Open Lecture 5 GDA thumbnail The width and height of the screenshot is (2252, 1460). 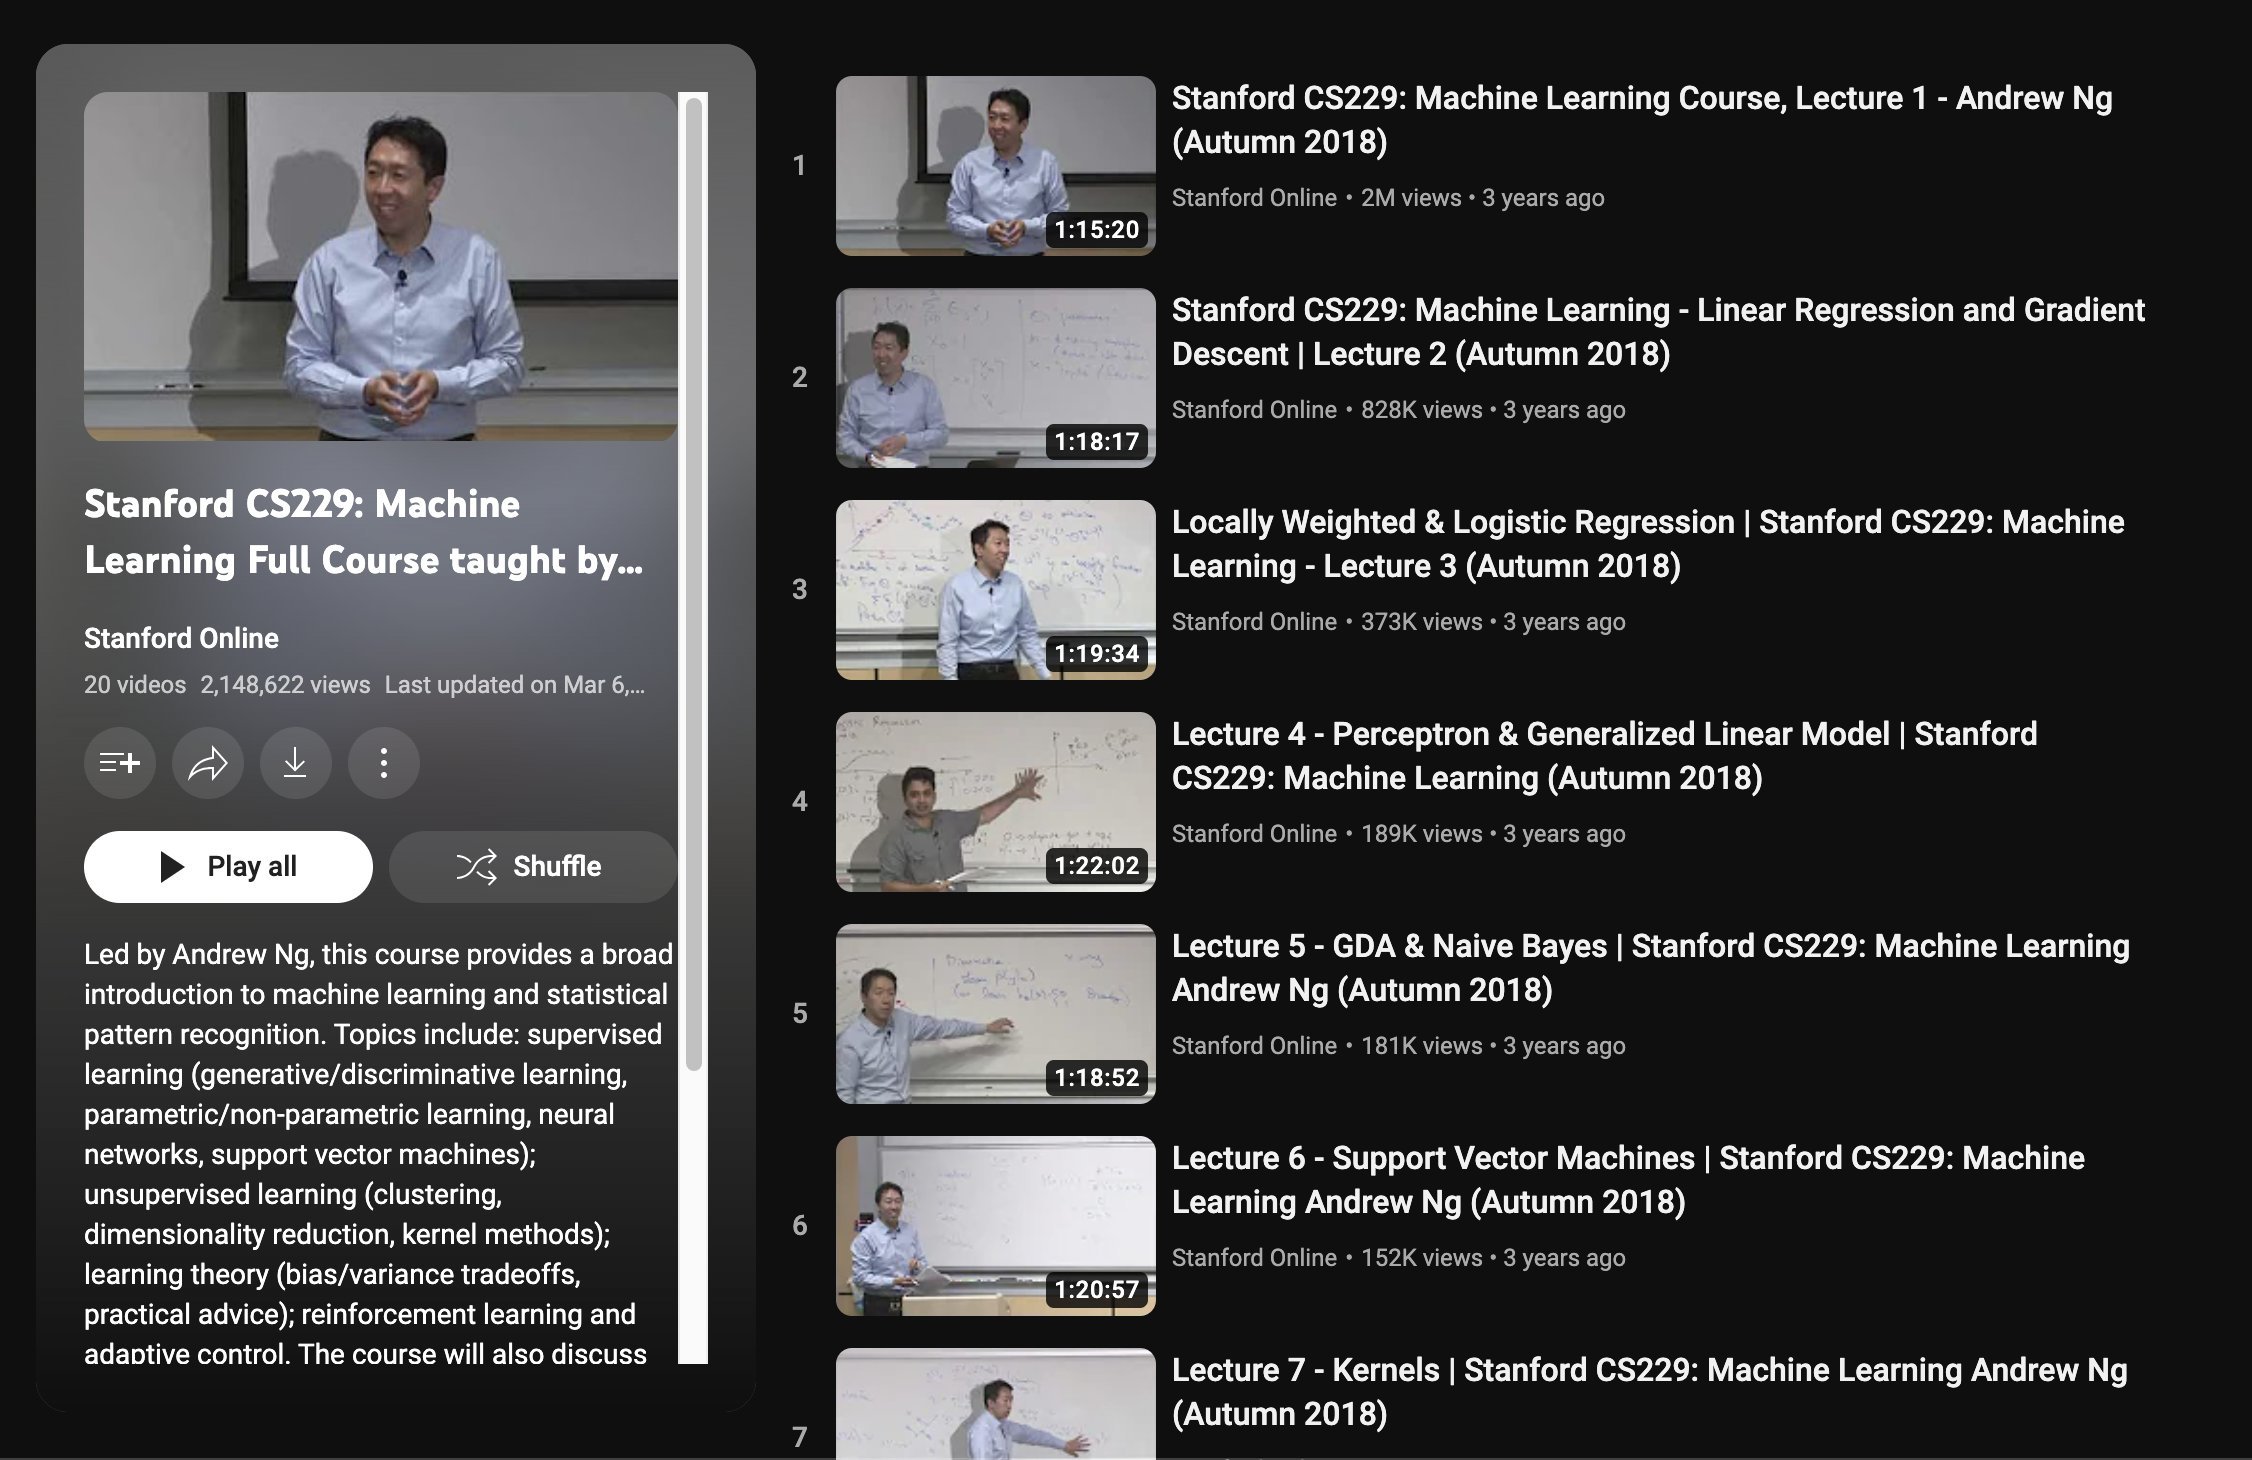click(995, 1013)
